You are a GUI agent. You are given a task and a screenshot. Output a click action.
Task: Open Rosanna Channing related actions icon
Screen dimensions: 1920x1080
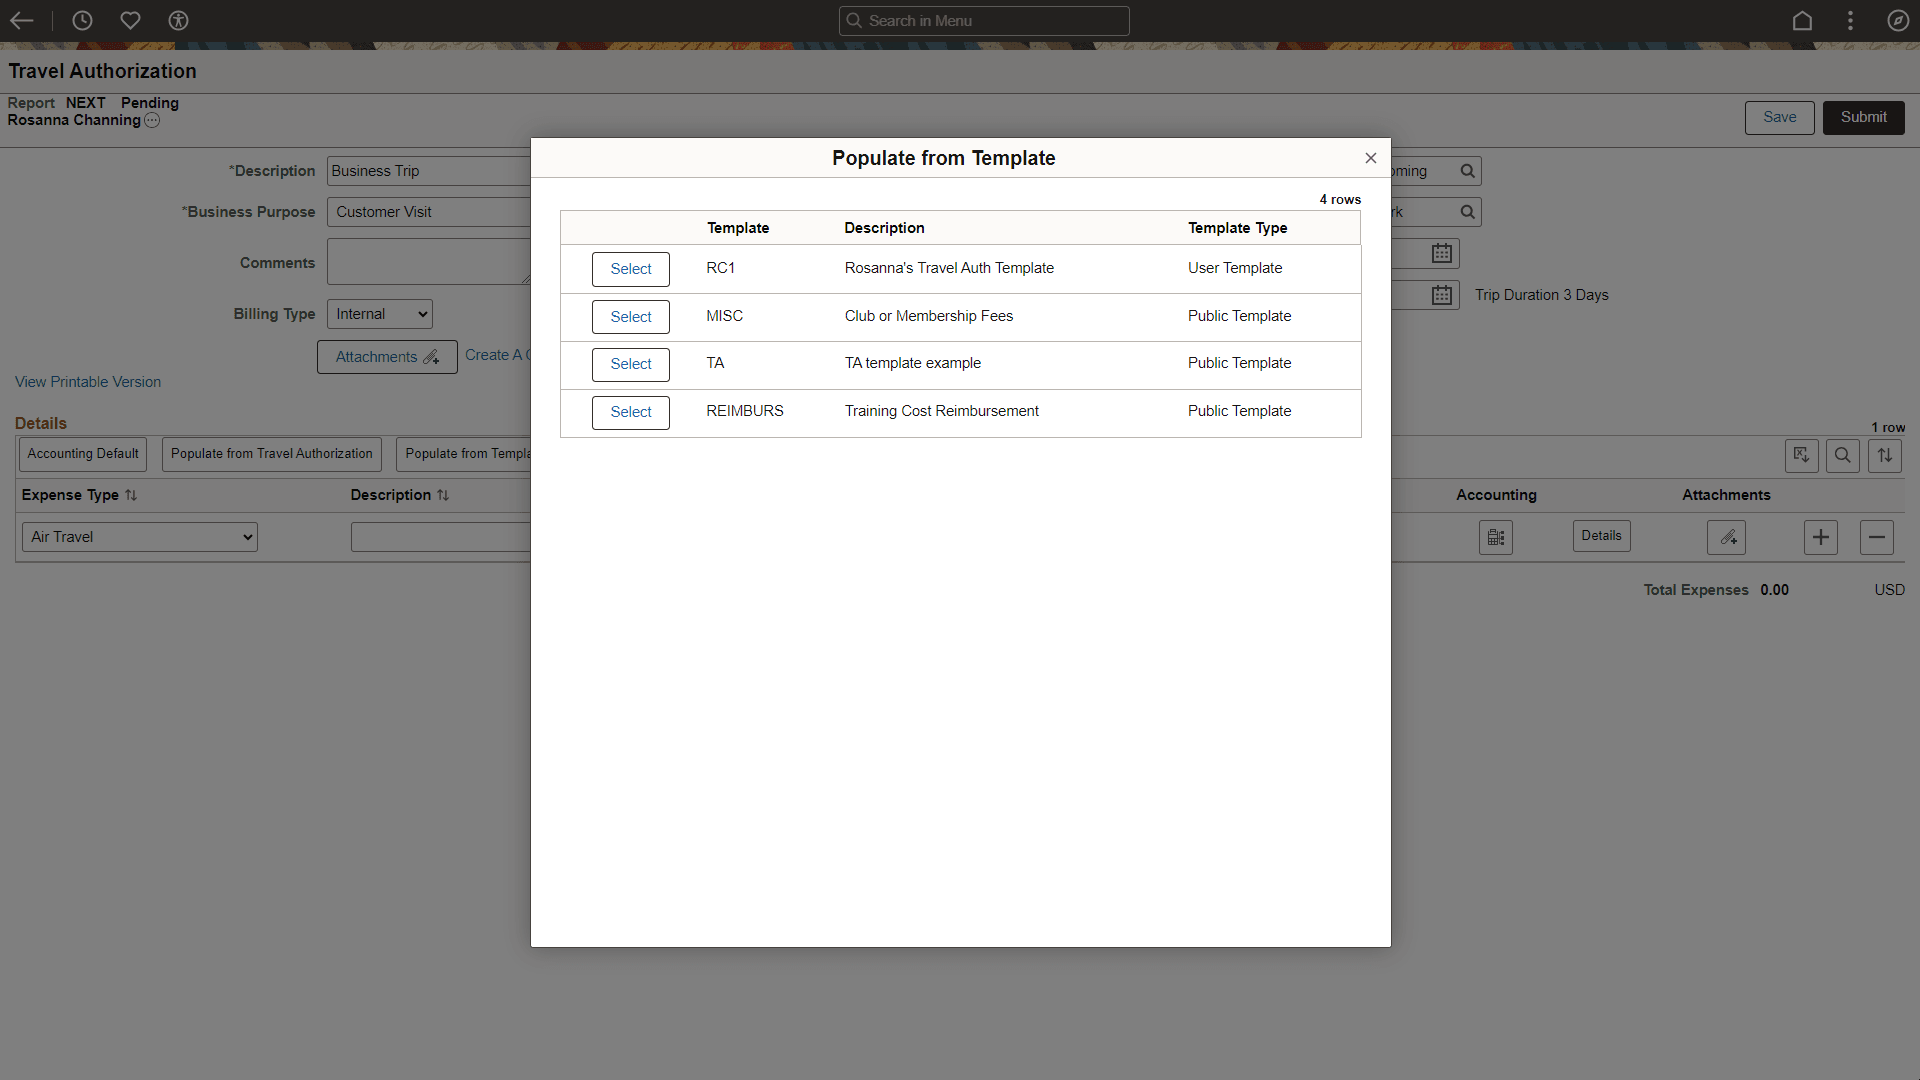point(152,120)
